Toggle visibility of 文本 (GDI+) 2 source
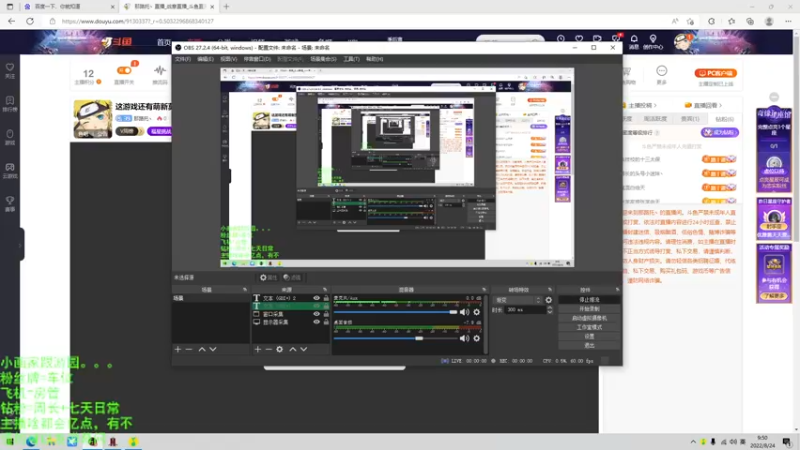 point(316,298)
